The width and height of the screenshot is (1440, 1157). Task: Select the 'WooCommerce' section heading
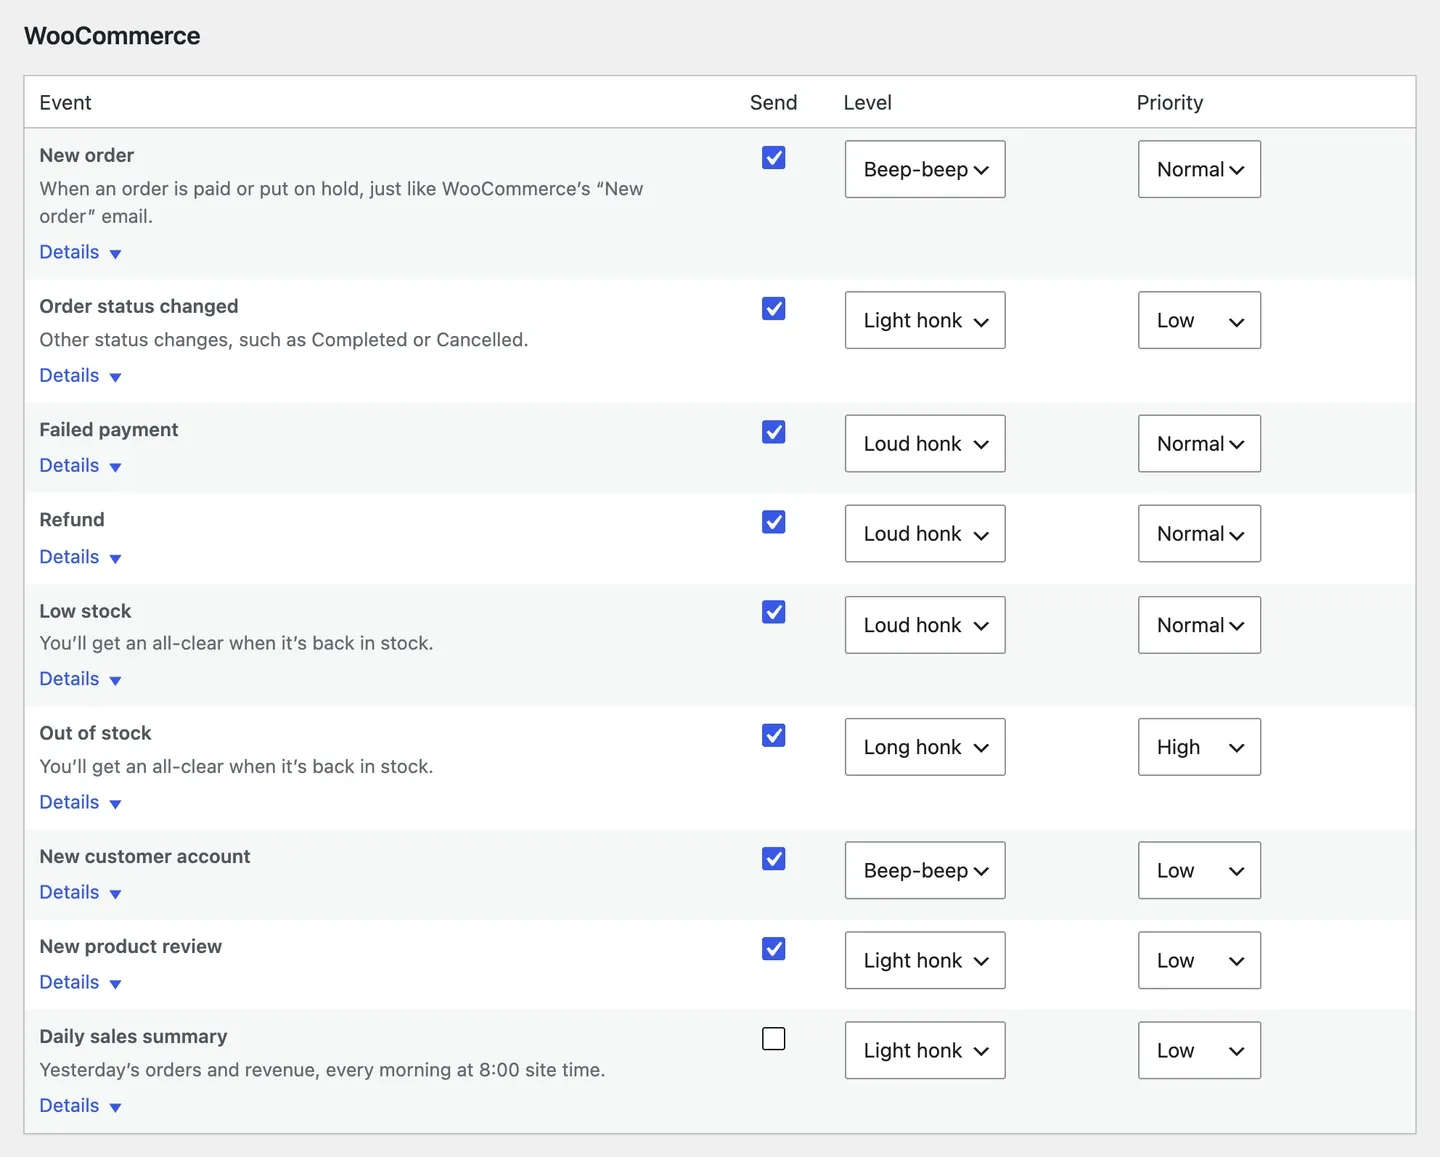coord(112,36)
